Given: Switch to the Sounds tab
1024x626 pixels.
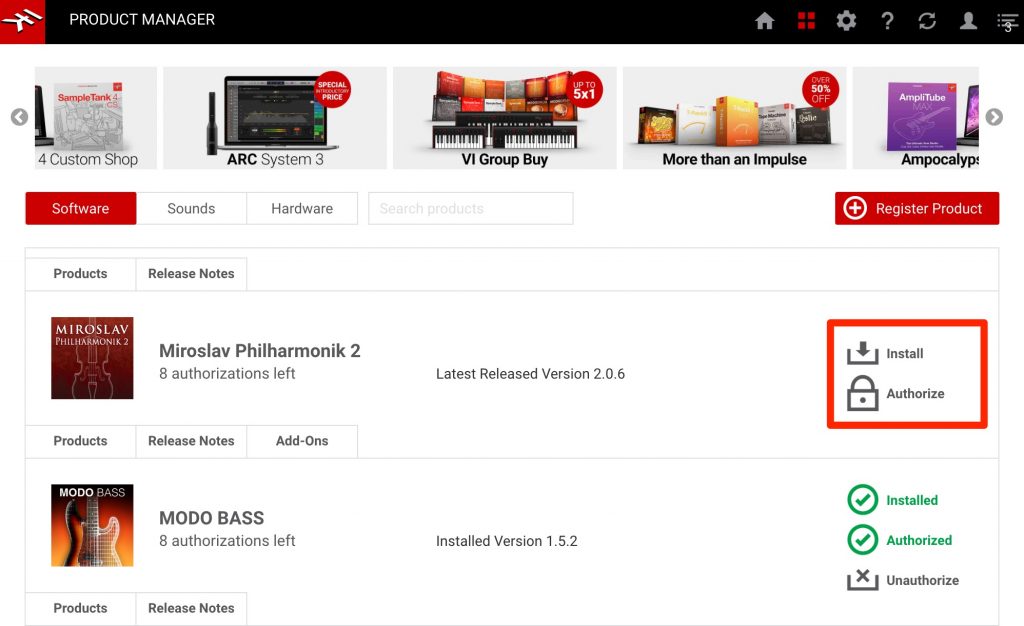Looking at the screenshot, I should click(191, 208).
